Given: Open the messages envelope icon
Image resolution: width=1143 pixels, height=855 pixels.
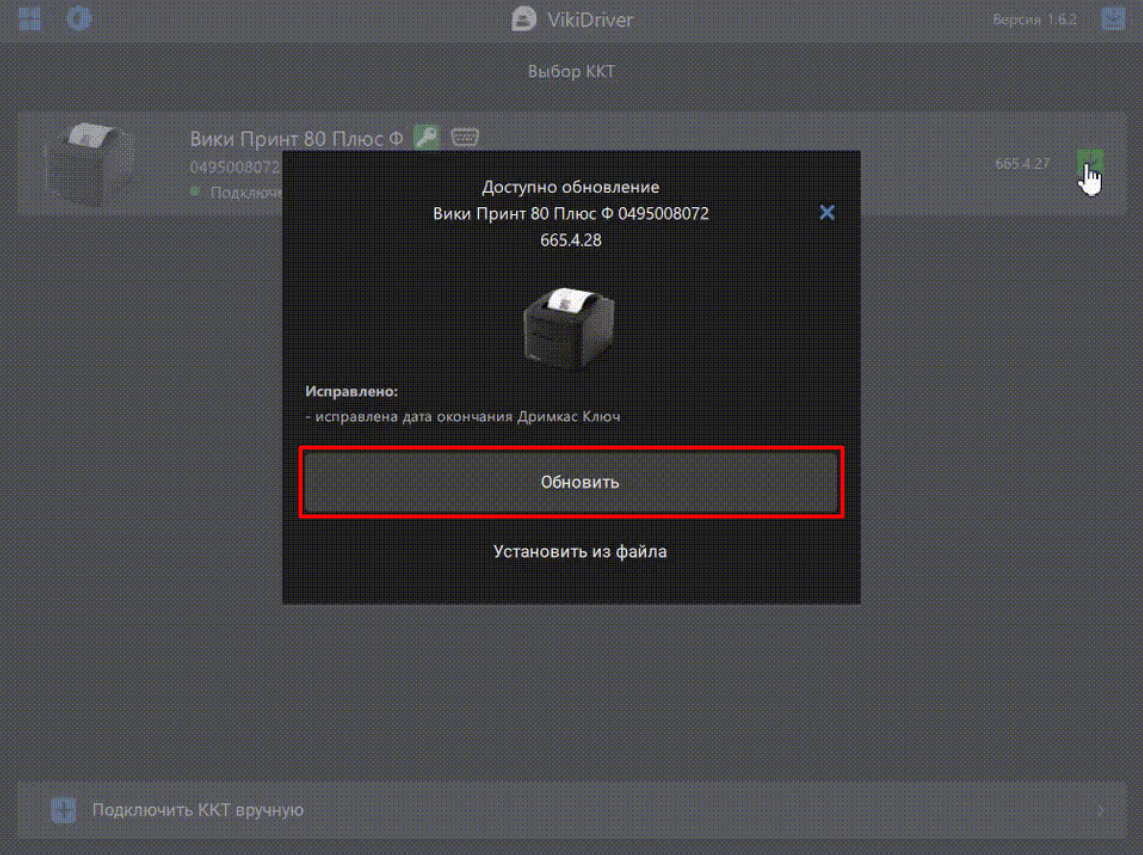Looking at the screenshot, I should [1112, 19].
